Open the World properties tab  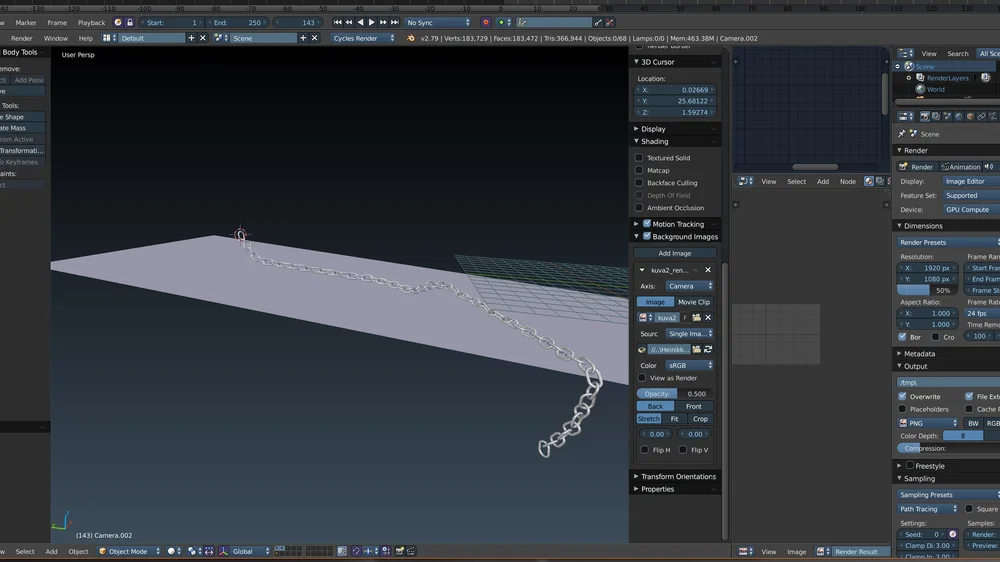pyautogui.click(x=959, y=117)
